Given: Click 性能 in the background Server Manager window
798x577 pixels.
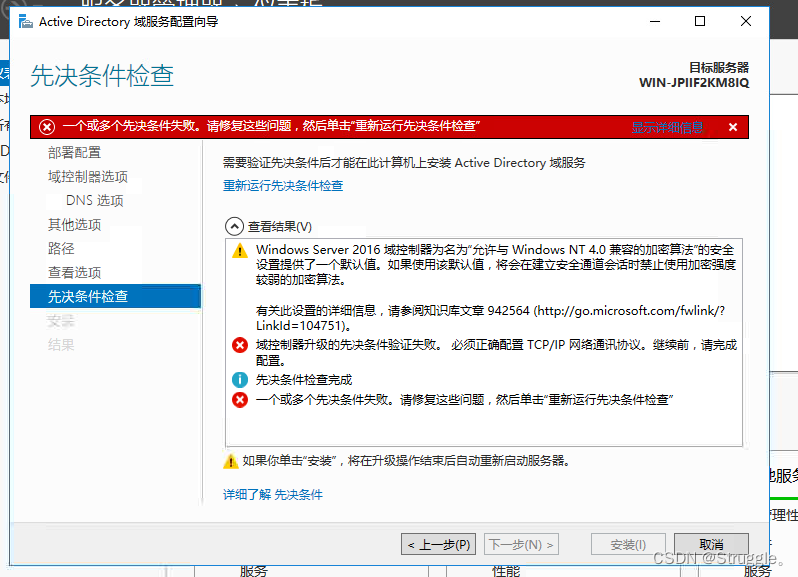Looking at the screenshot, I should click(506, 571).
